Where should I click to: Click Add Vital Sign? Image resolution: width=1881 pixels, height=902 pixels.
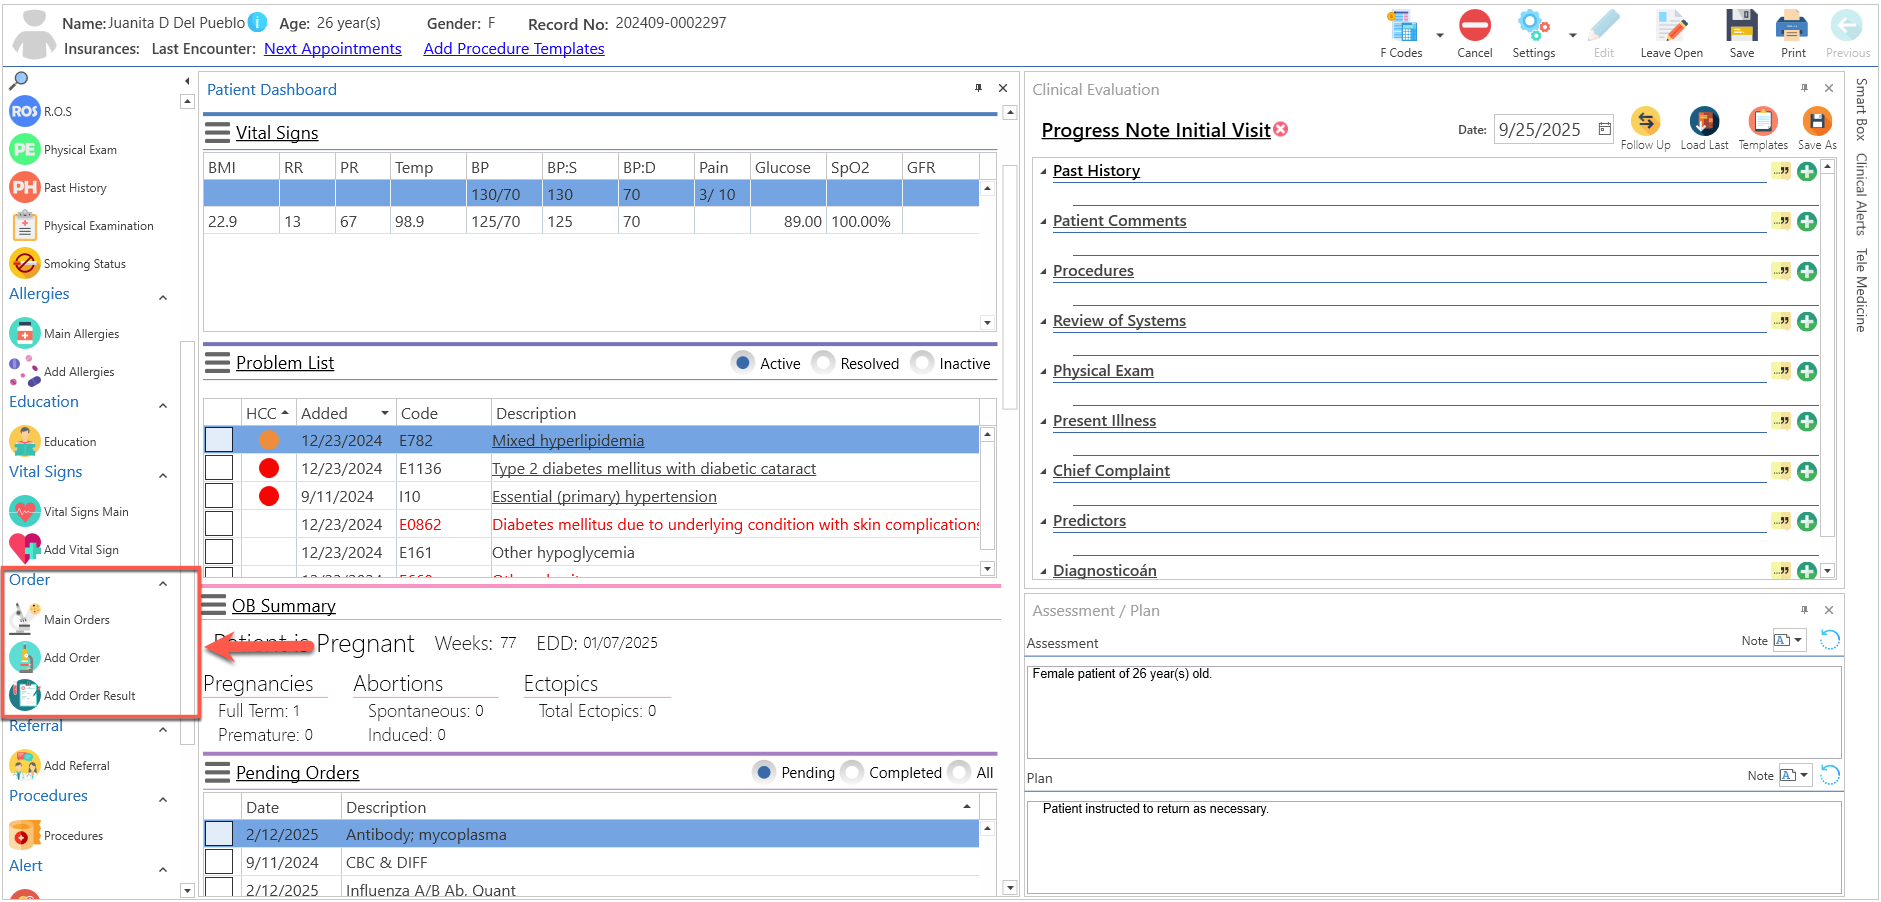click(x=64, y=549)
